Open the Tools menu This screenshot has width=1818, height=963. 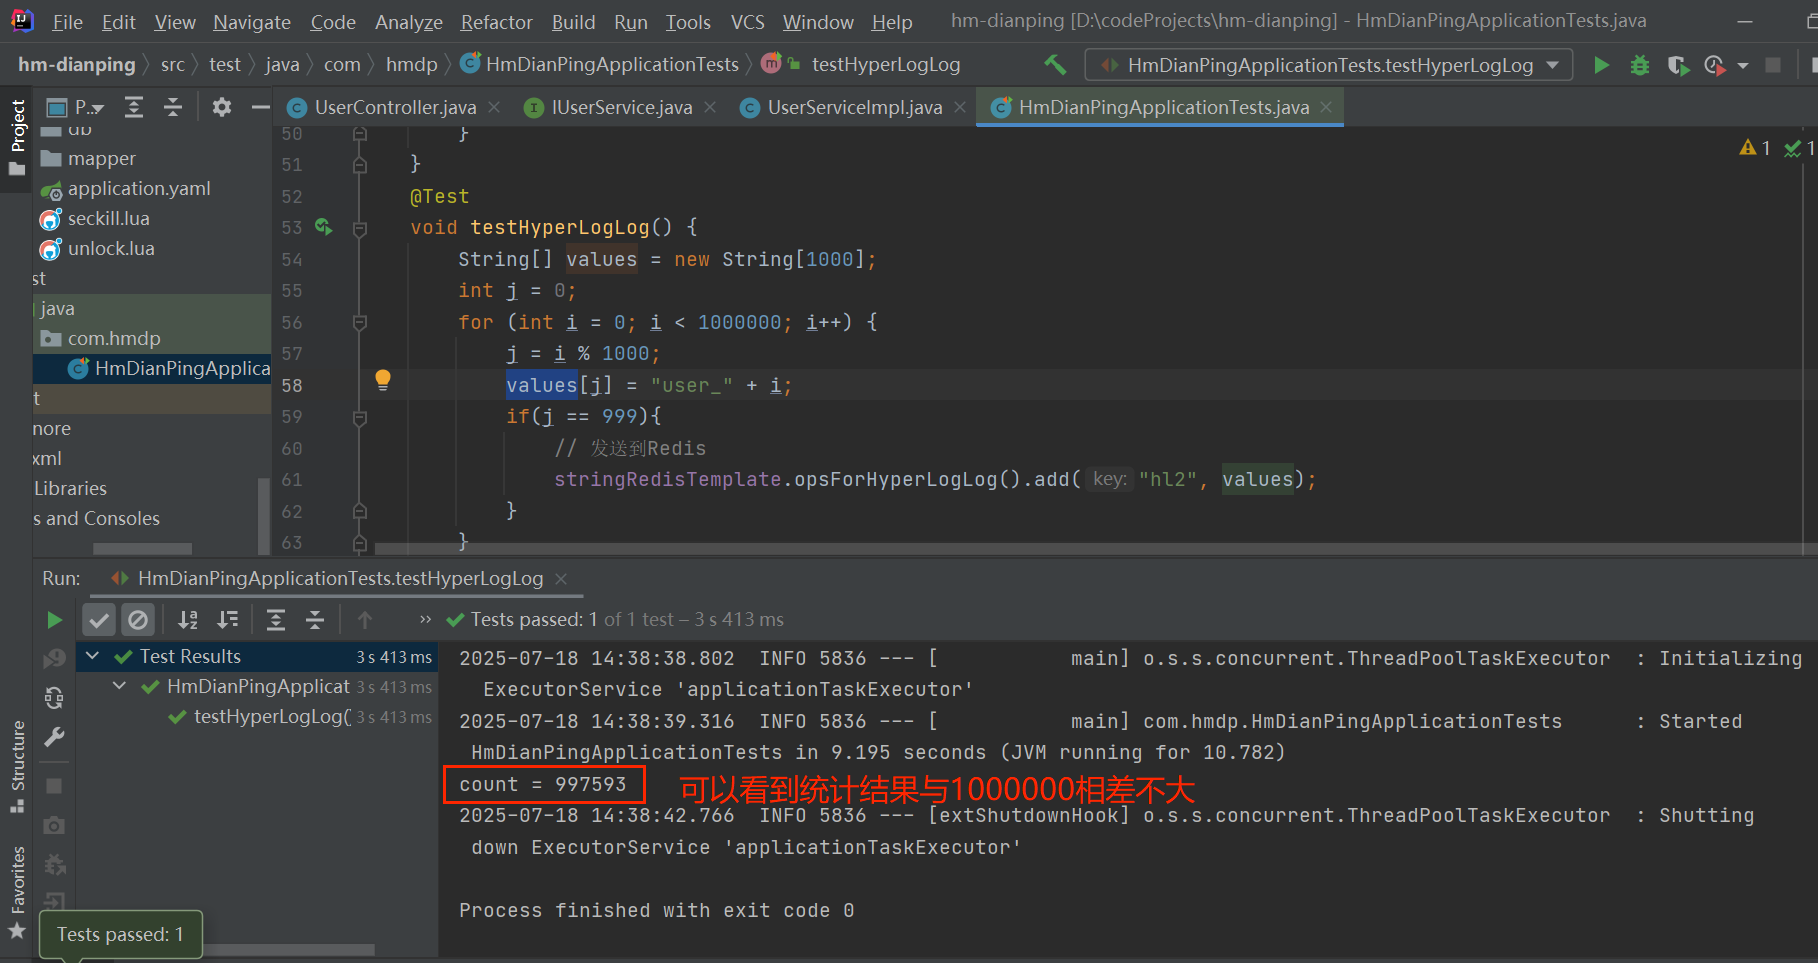pos(688,22)
